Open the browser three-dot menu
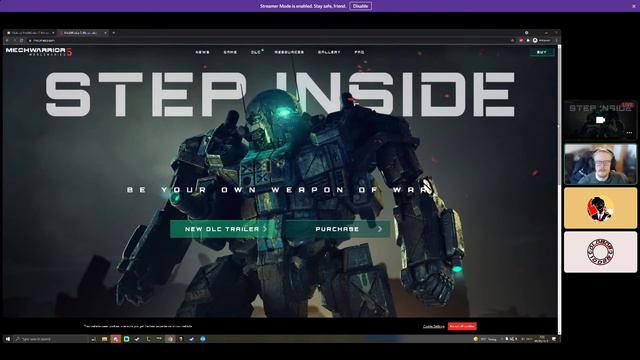 click(x=556, y=40)
